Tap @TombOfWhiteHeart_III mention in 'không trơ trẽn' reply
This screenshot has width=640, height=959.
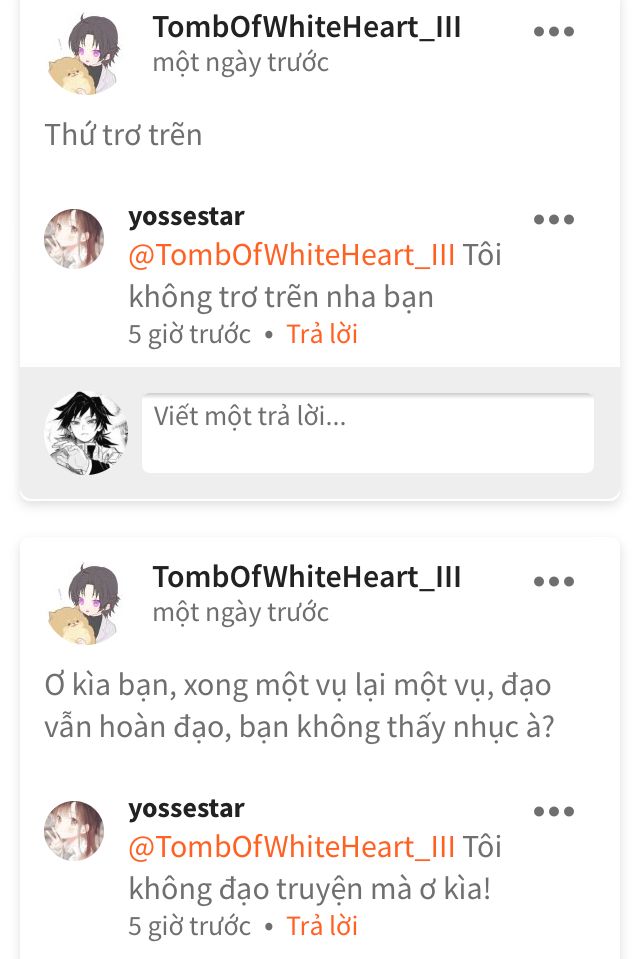tap(292, 255)
